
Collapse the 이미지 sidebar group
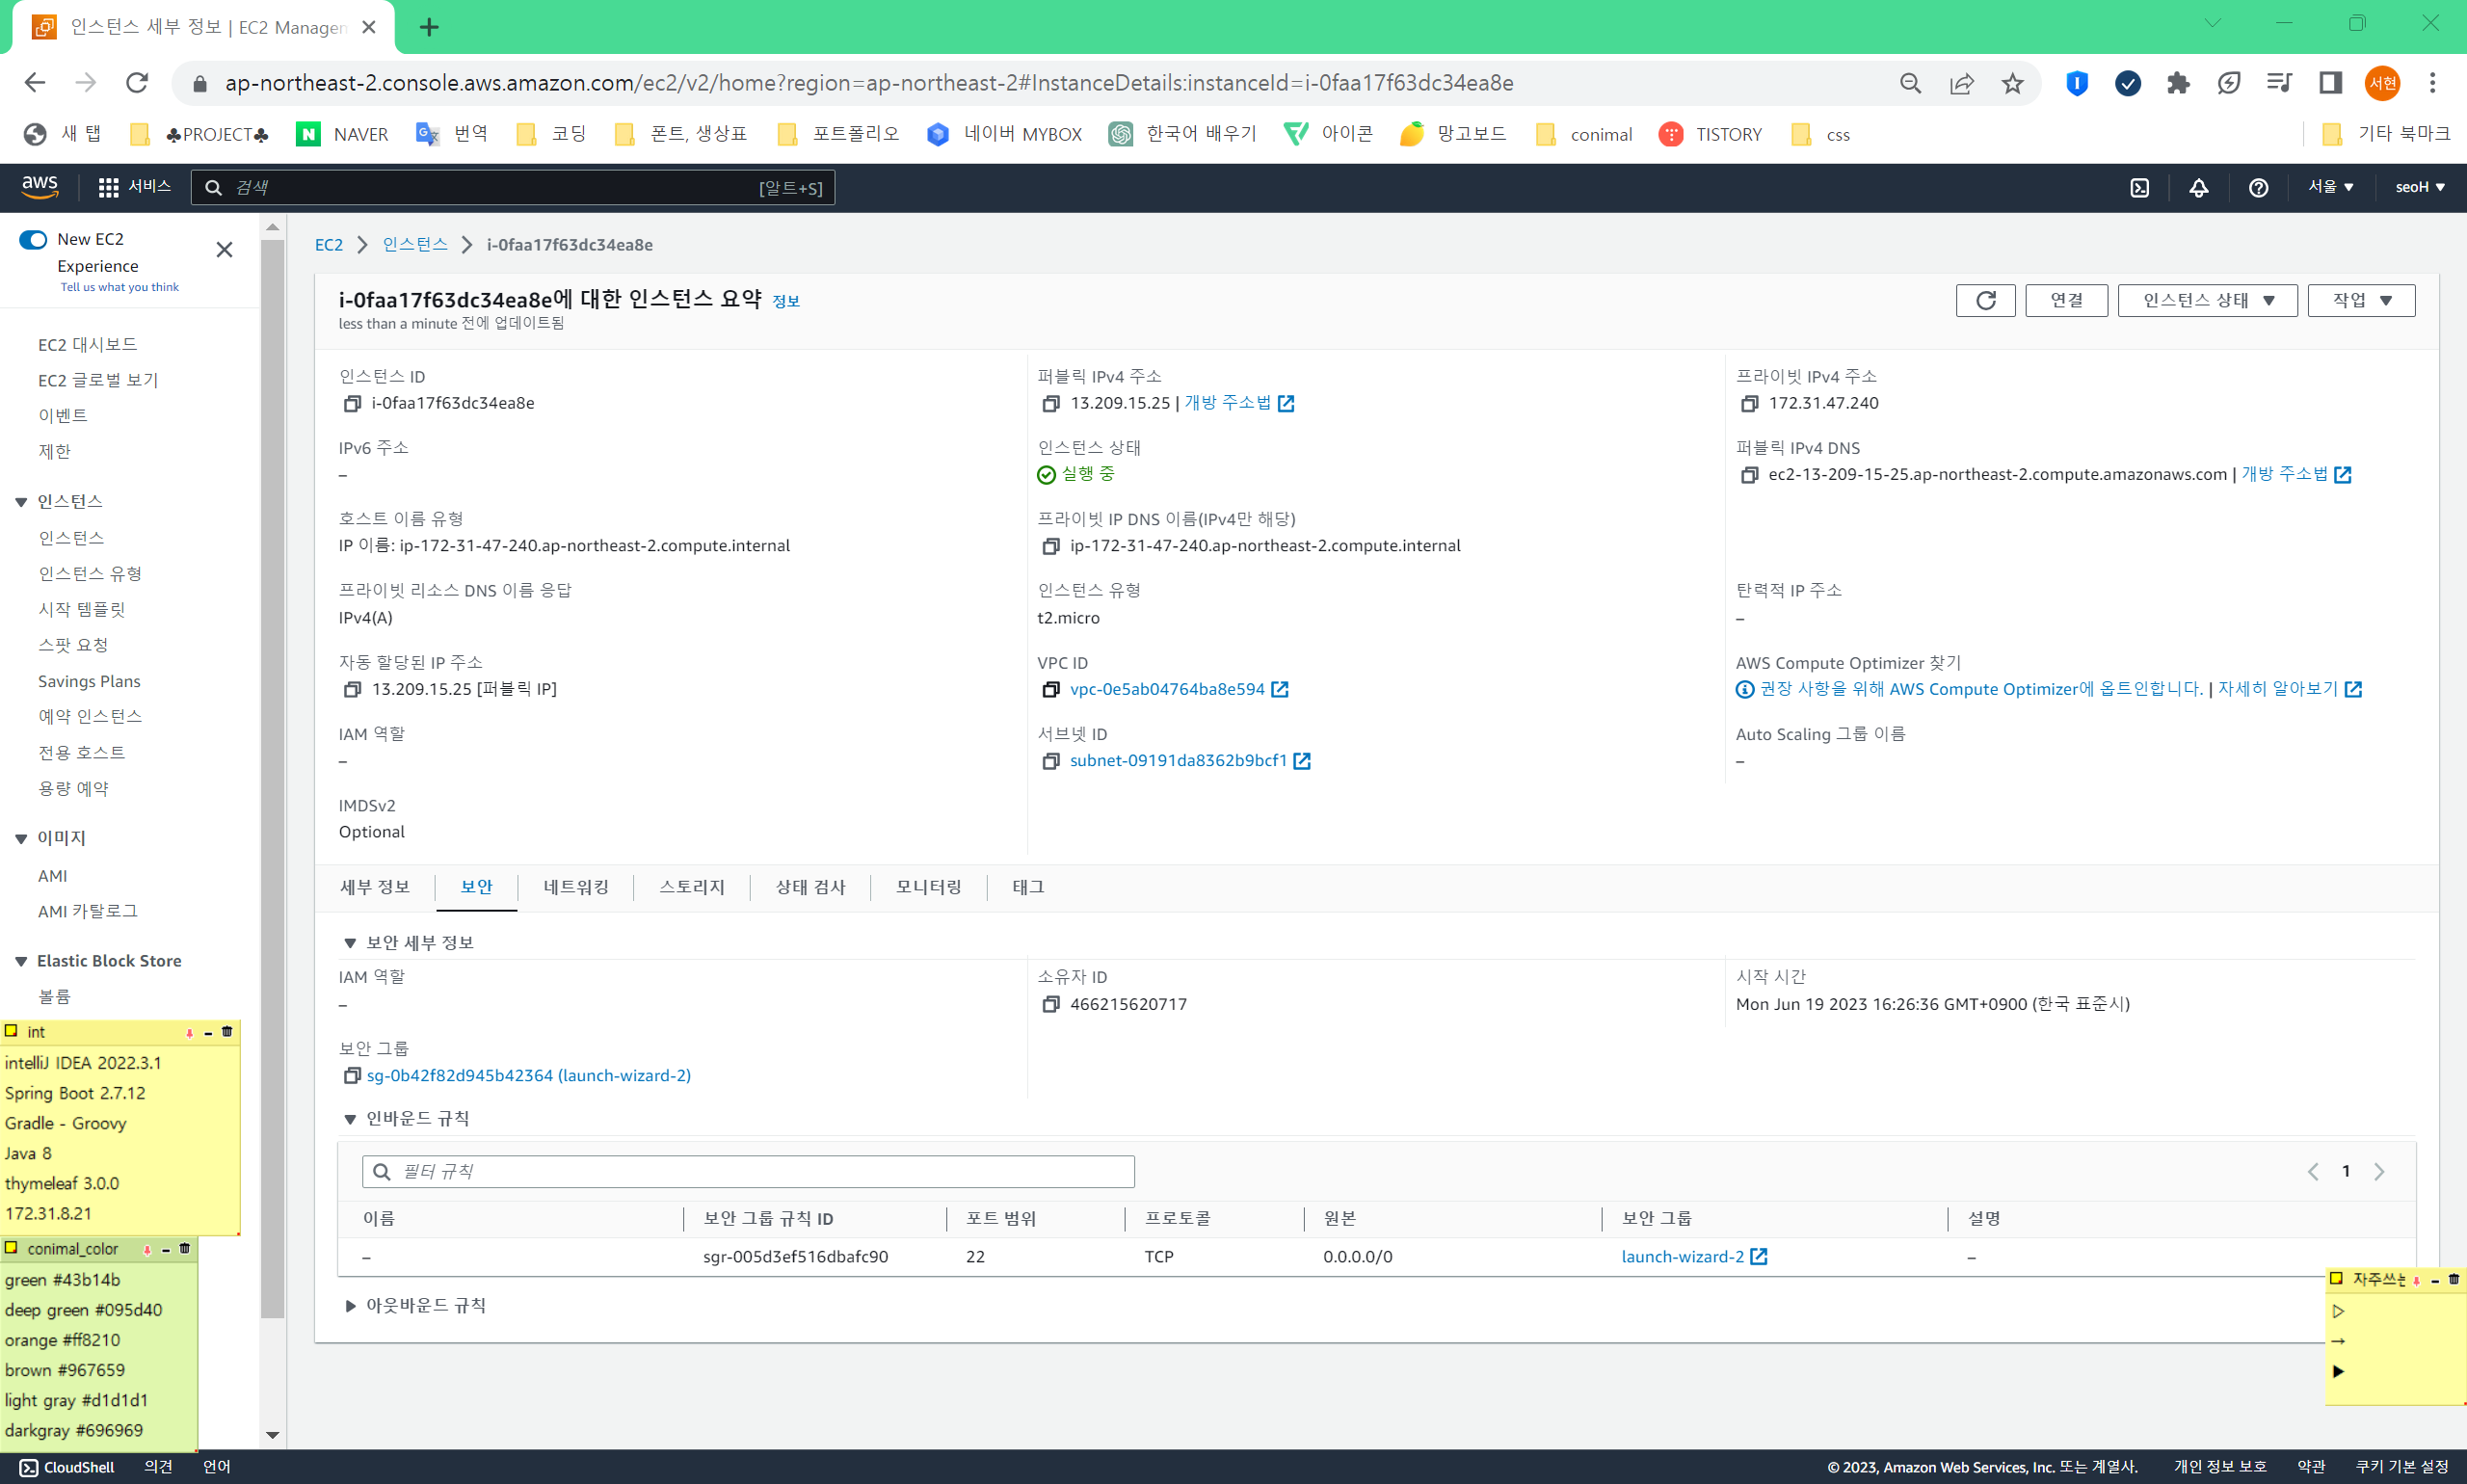coord(21,838)
